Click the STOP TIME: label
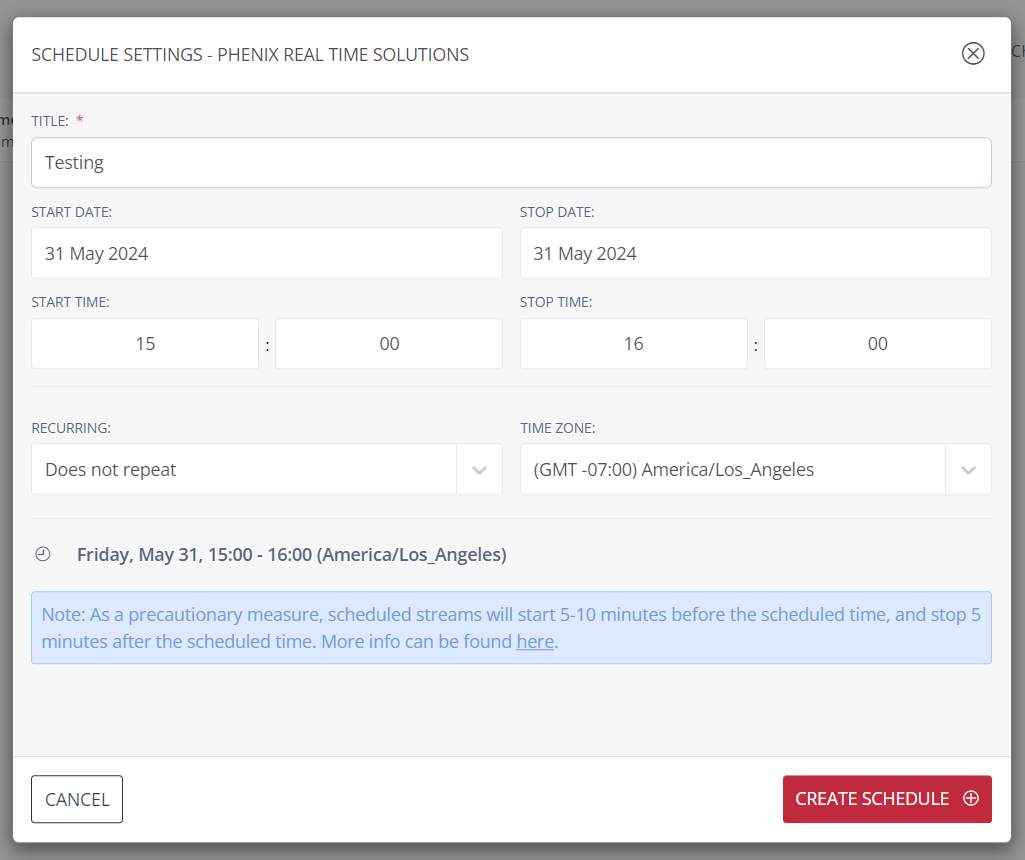Viewport: 1025px width, 860px height. tap(556, 302)
